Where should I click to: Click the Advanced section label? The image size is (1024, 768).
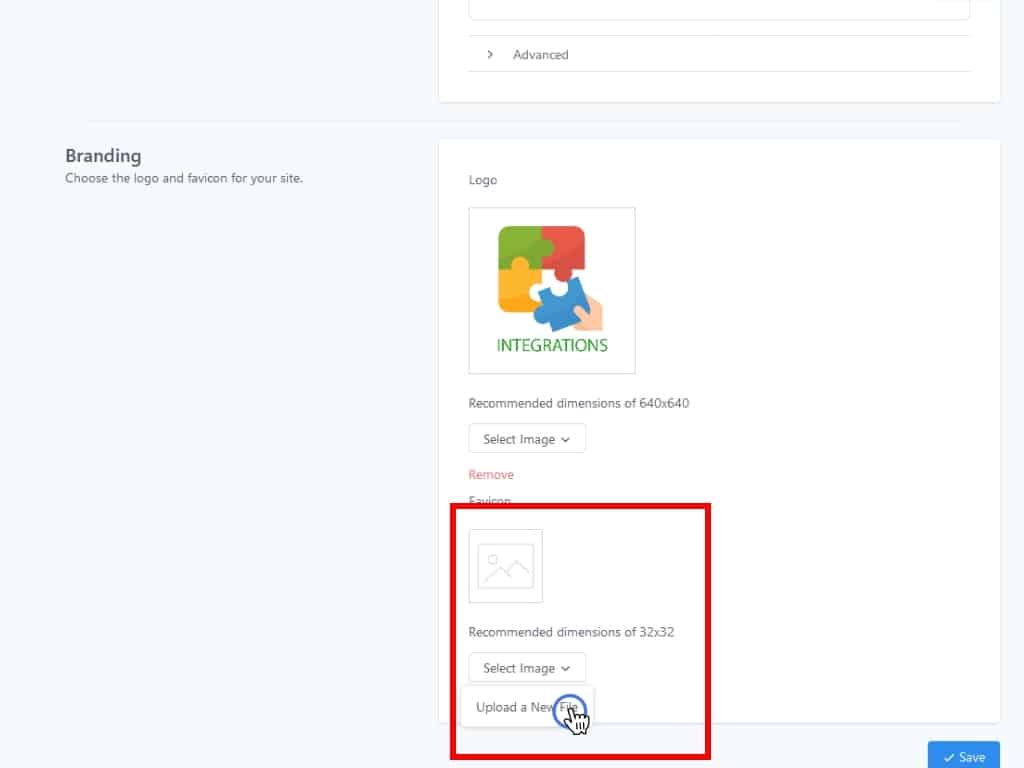click(540, 55)
